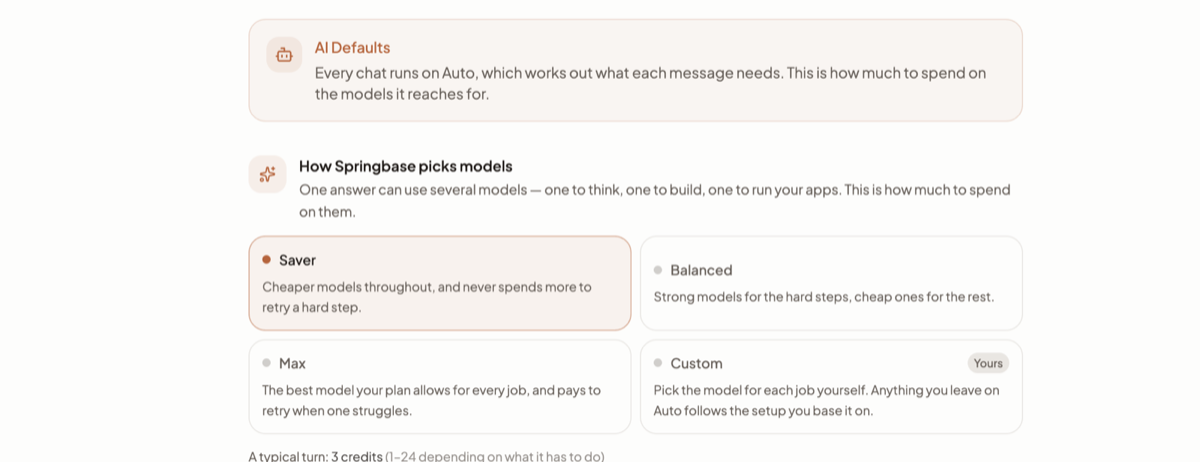Choose the Custom spending card
The width and height of the screenshot is (1200, 462).
pos(831,387)
